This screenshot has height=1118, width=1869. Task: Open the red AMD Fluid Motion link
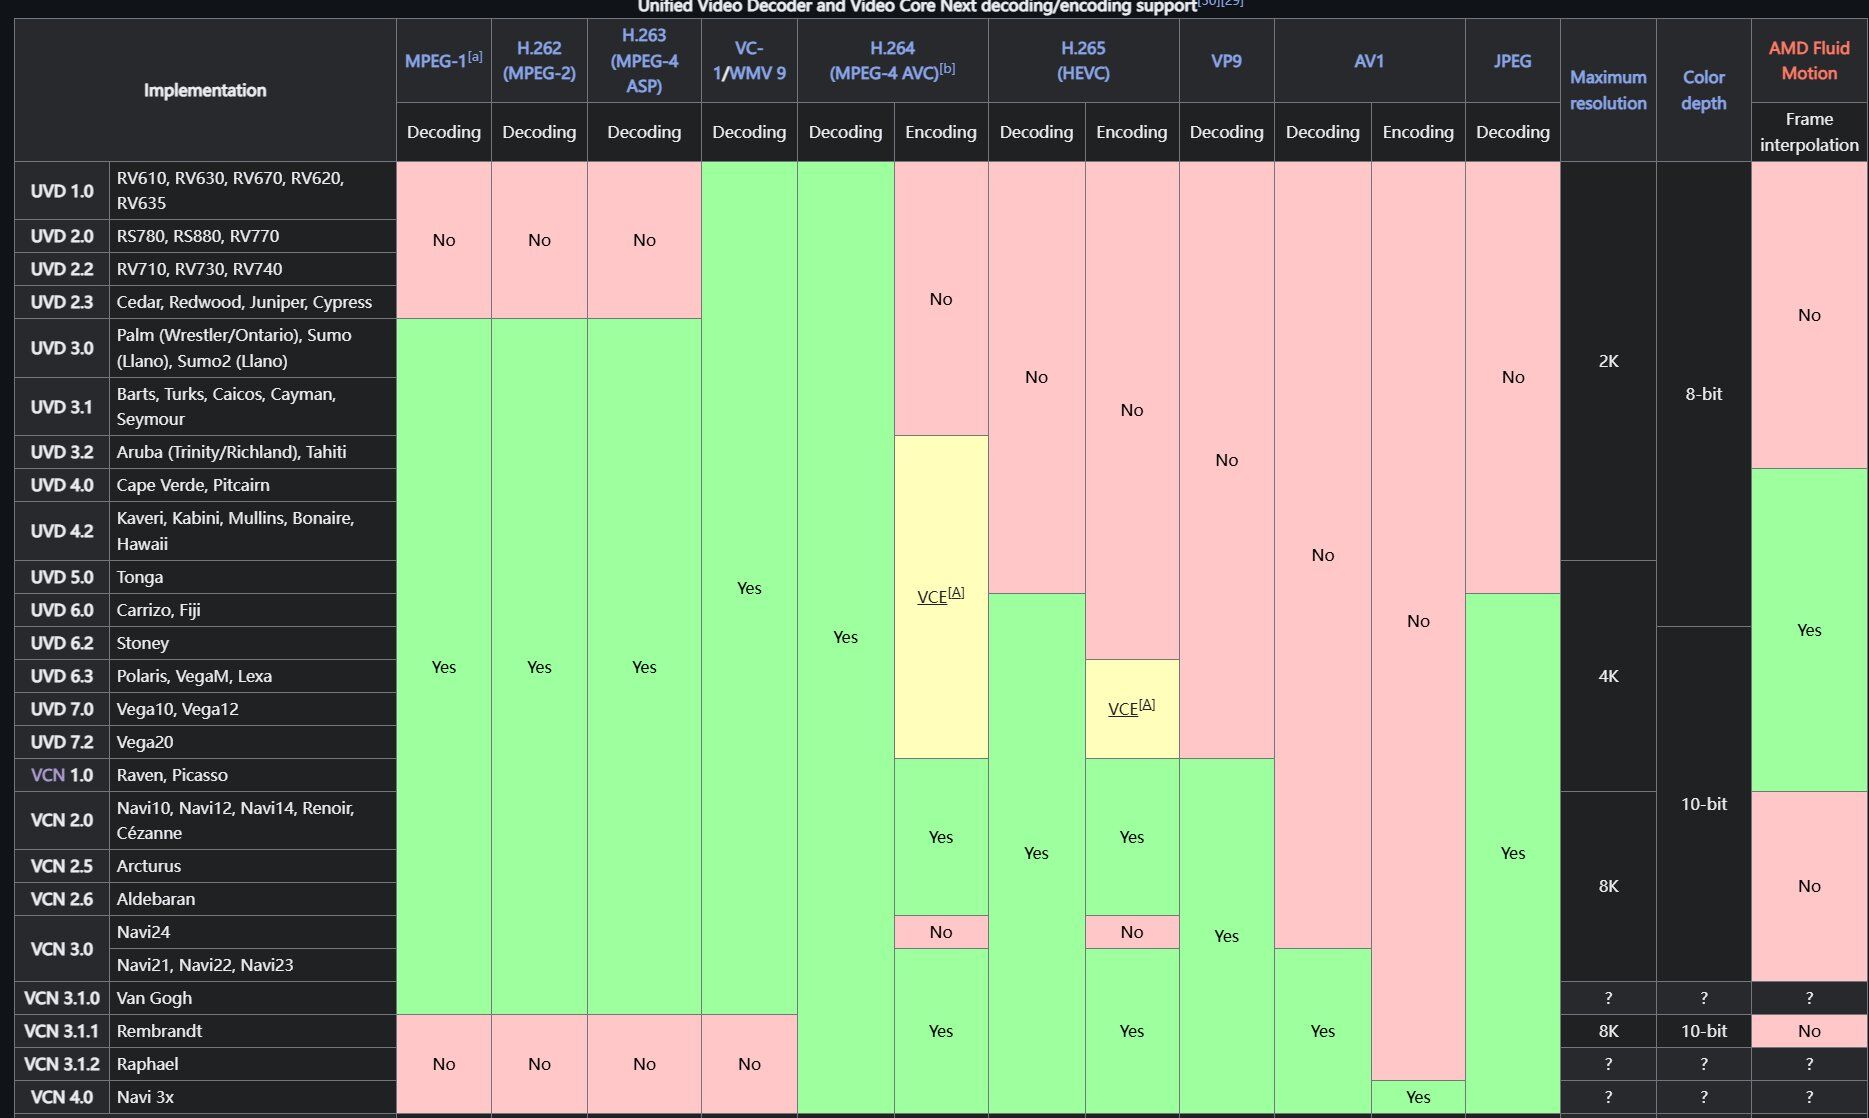pyautogui.click(x=1809, y=60)
